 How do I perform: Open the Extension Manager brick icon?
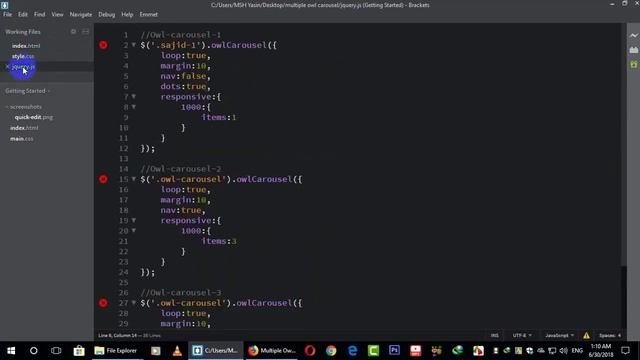click(633, 50)
